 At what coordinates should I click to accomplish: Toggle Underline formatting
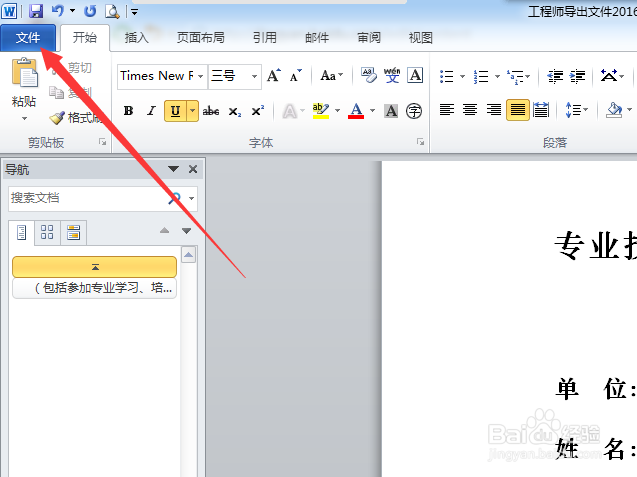point(175,111)
